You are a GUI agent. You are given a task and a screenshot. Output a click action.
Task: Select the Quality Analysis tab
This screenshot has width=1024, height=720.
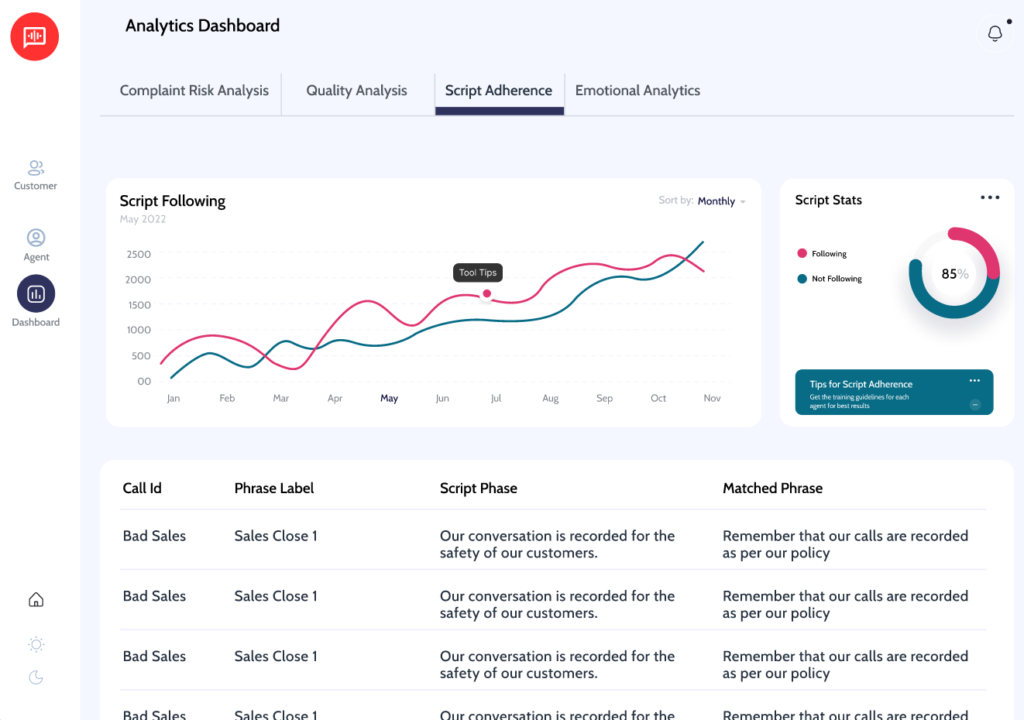point(356,91)
